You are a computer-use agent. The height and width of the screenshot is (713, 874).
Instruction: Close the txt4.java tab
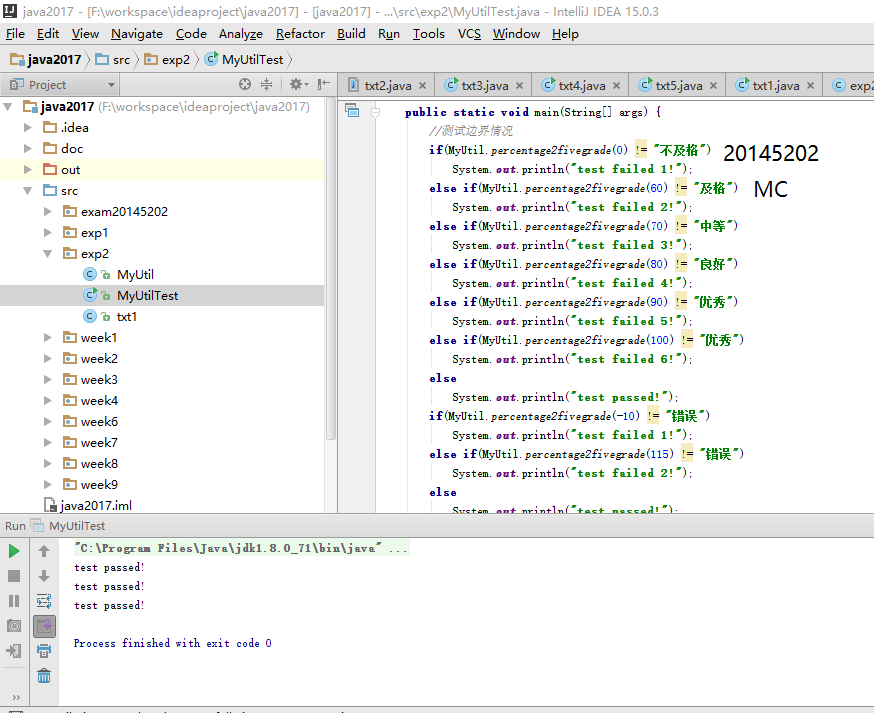(616, 85)
